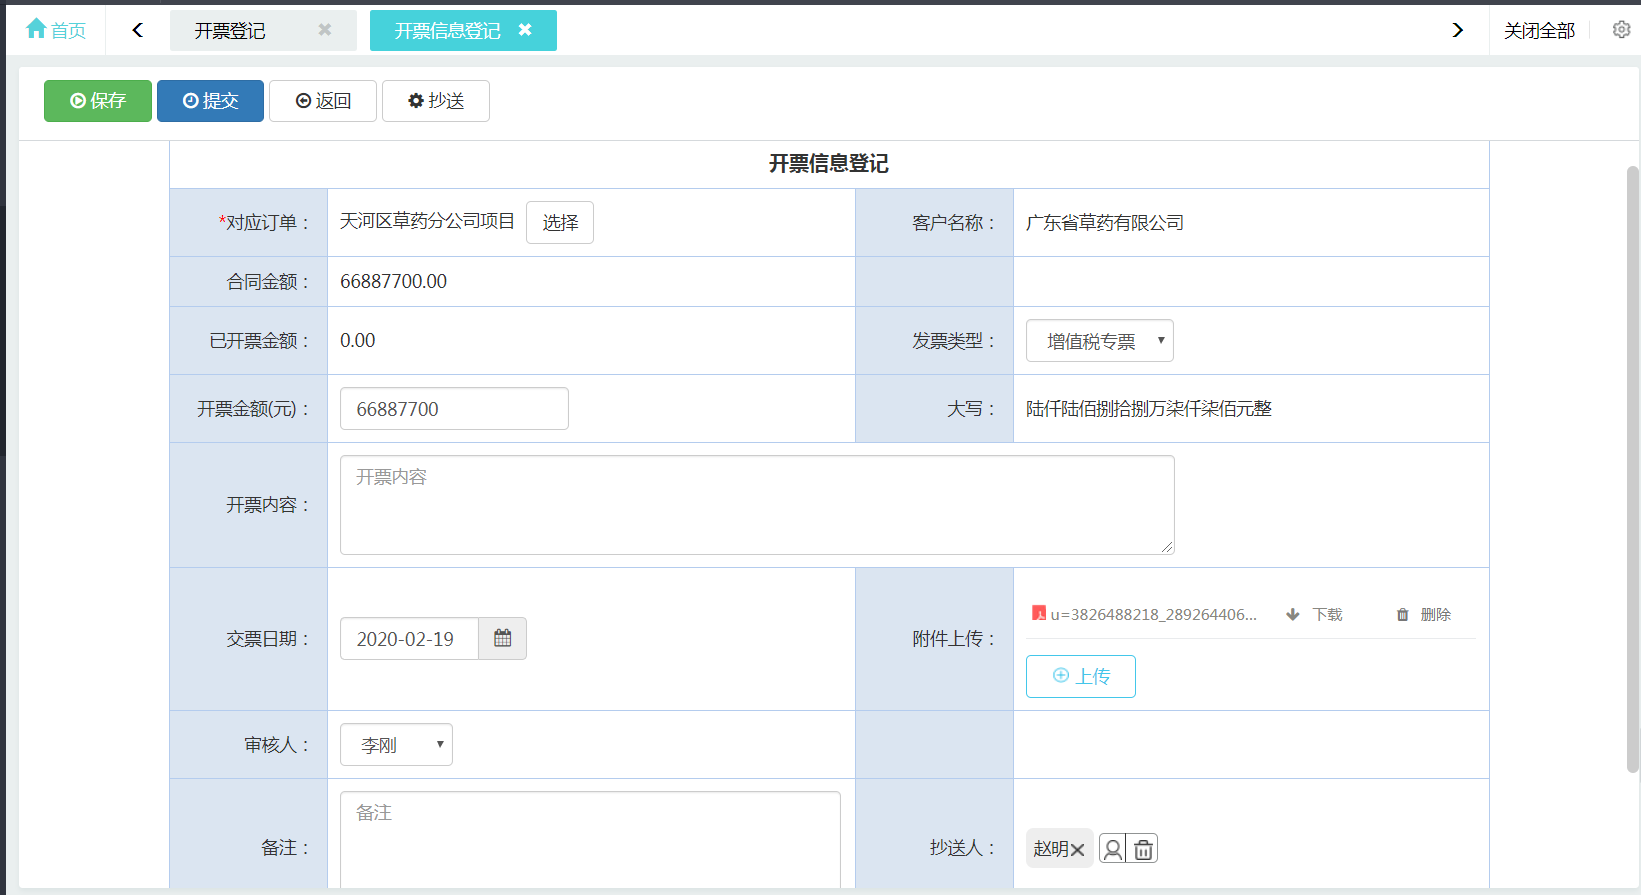This screenshot has height=895, width=1641.
Task: Open the settings gear icon
Action: [1621, 30]
